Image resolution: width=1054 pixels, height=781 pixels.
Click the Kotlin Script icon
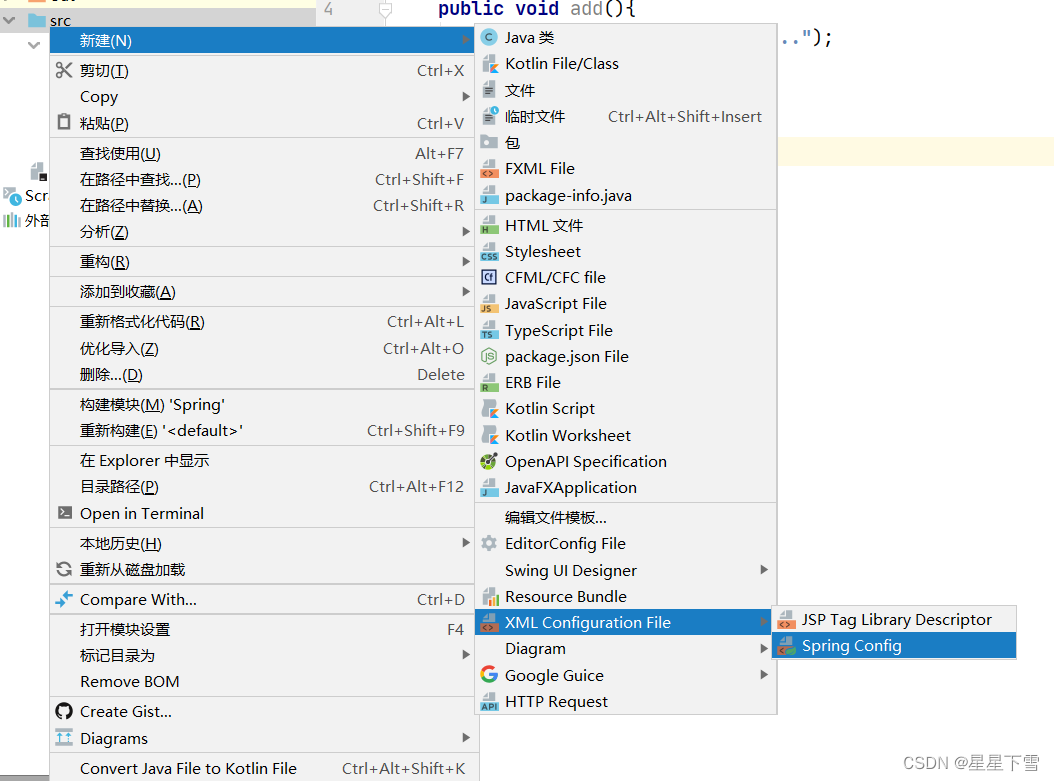point(489,409)
